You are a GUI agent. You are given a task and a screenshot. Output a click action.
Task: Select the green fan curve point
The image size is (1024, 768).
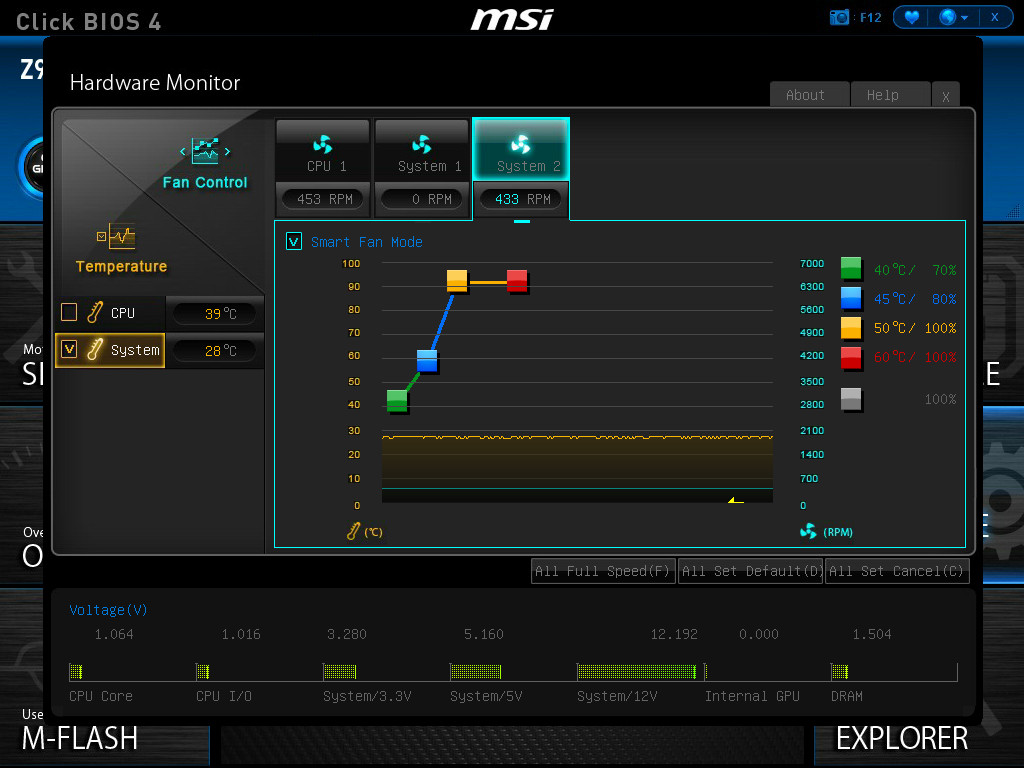point(397,400)
